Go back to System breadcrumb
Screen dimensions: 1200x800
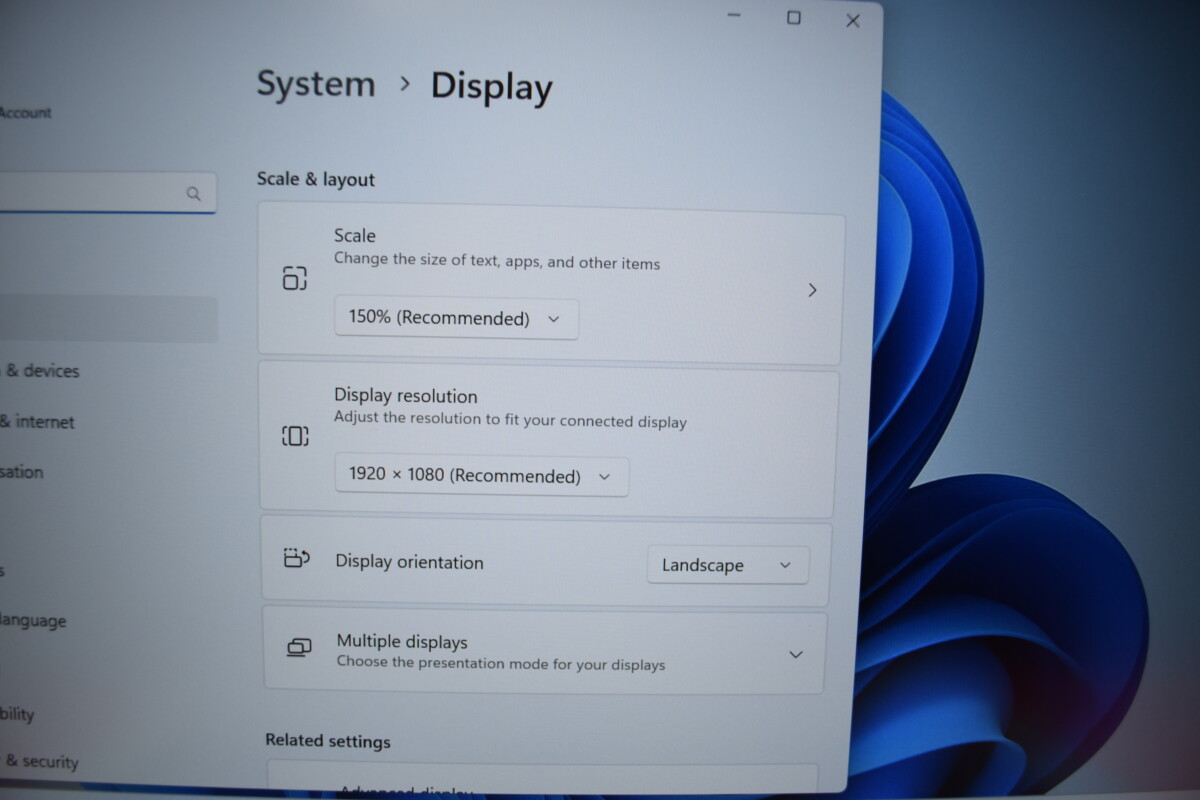316,84
